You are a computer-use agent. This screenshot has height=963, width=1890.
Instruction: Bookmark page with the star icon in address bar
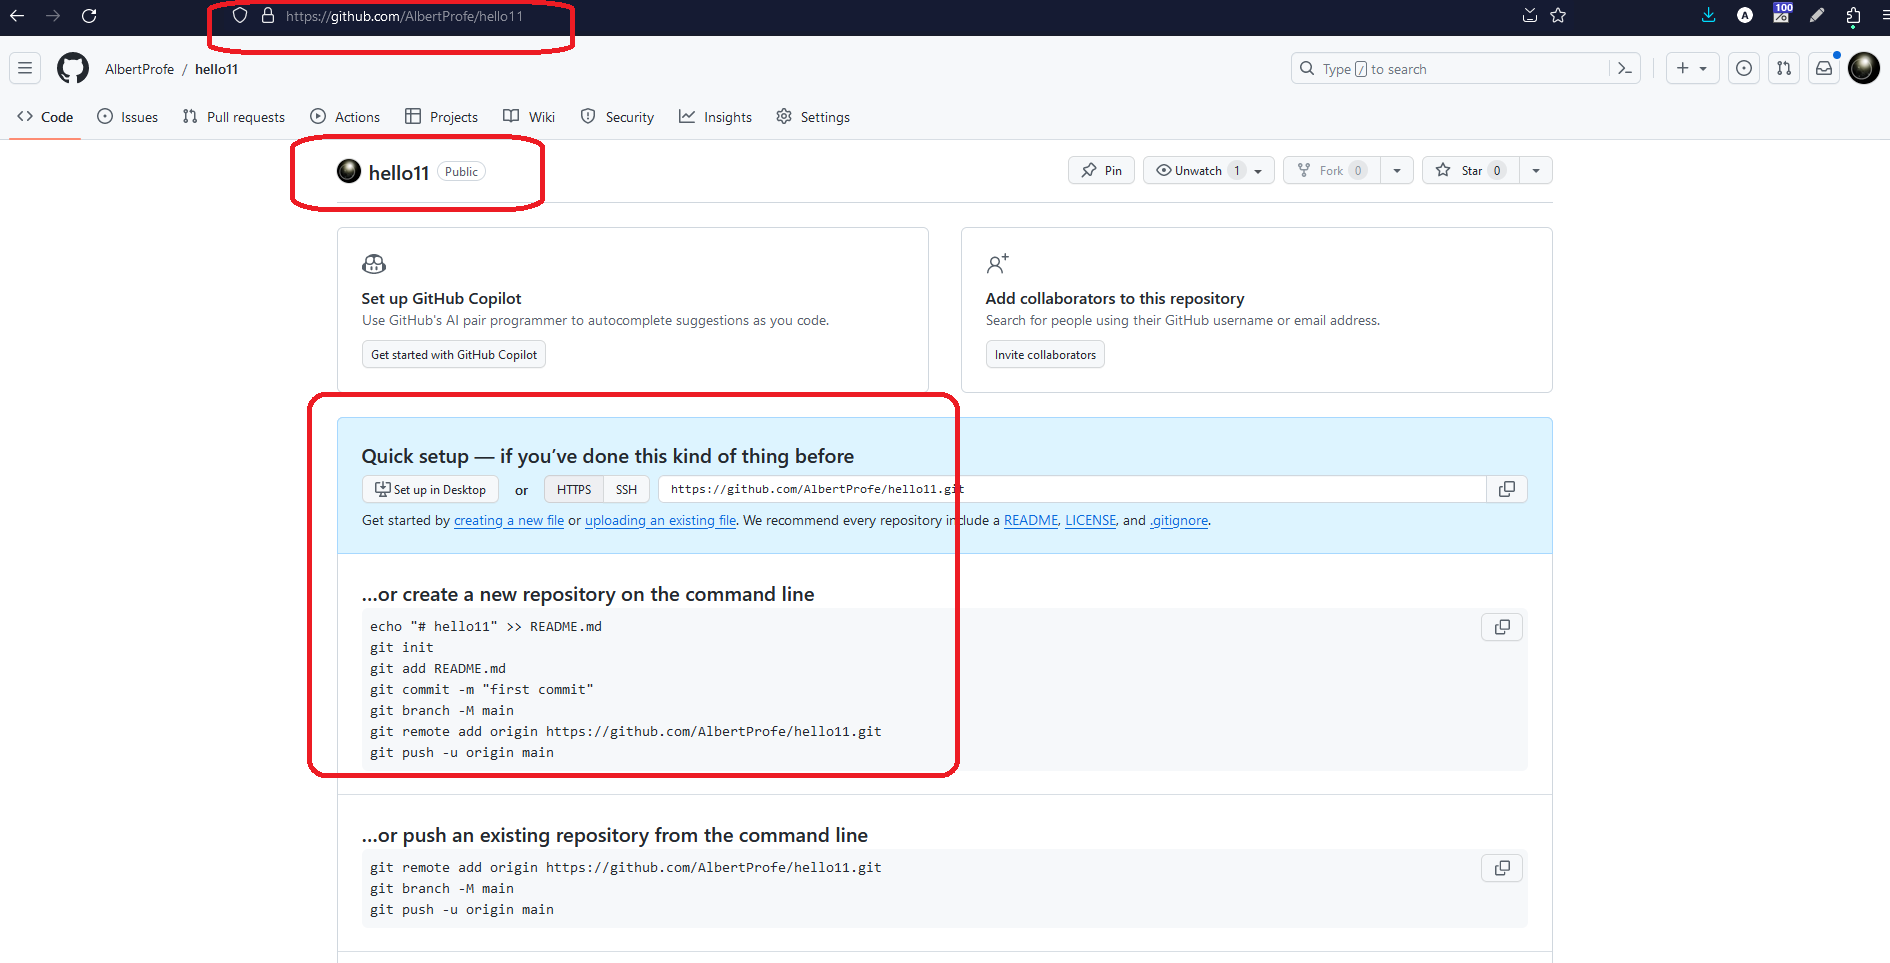[x=1558, y=16]
